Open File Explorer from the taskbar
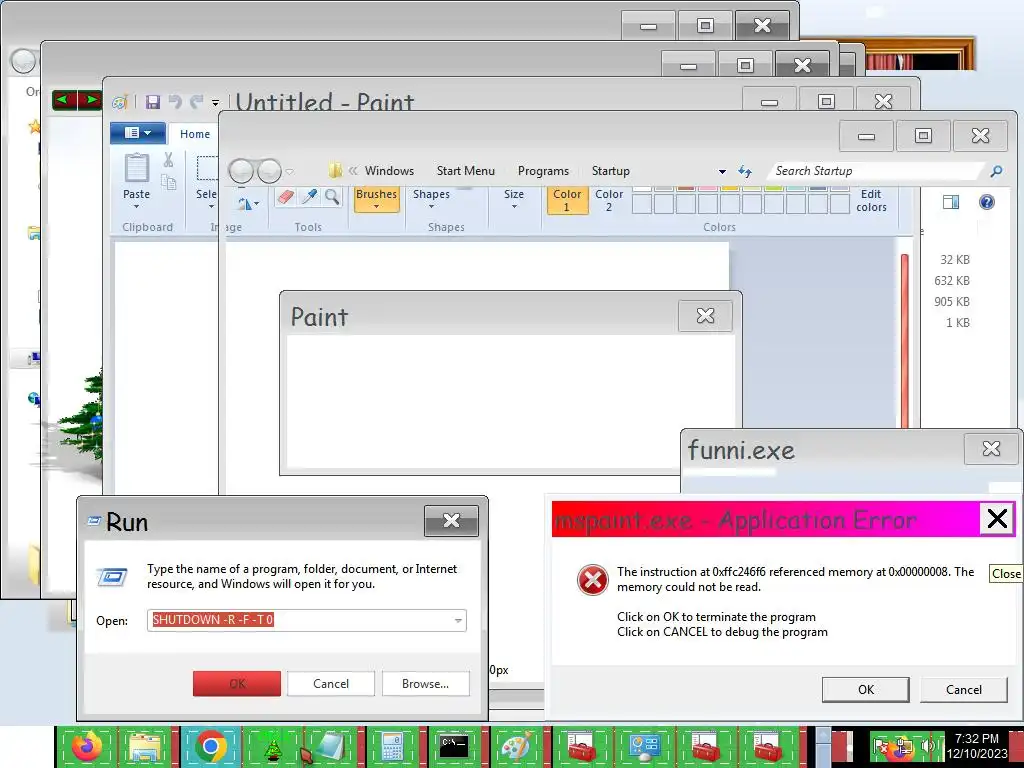This screenshot has width=1024, height=768. click(146, 746)
